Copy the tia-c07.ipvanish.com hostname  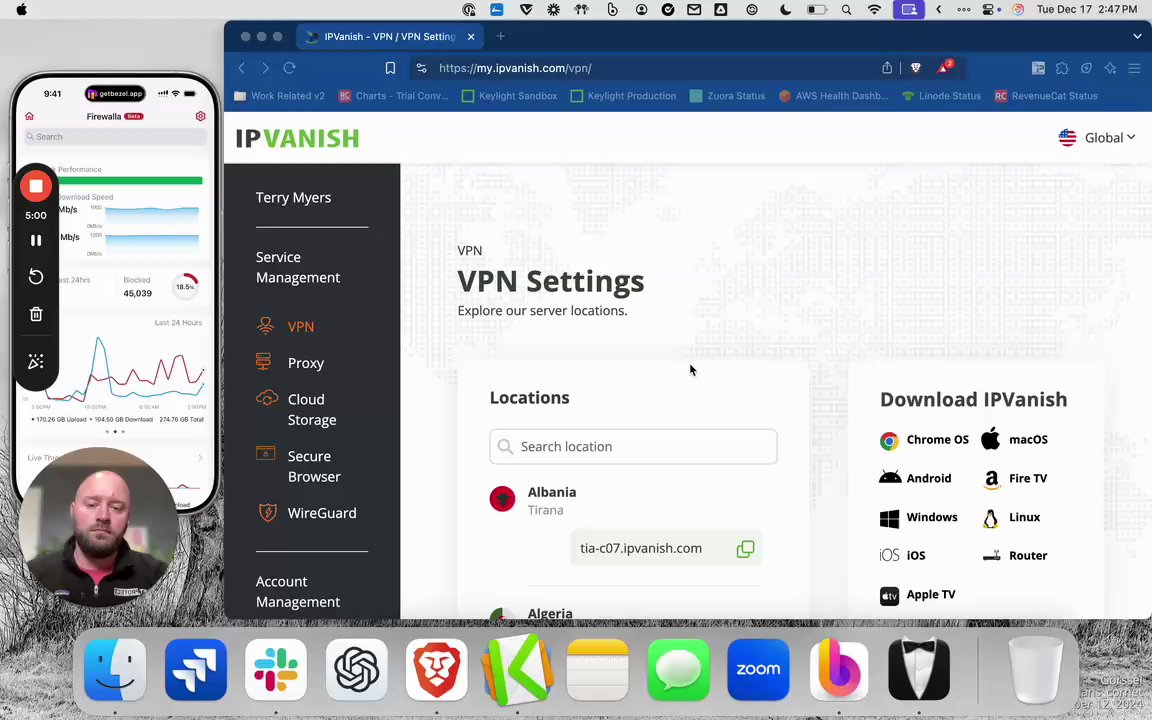[x=745, y=549]
